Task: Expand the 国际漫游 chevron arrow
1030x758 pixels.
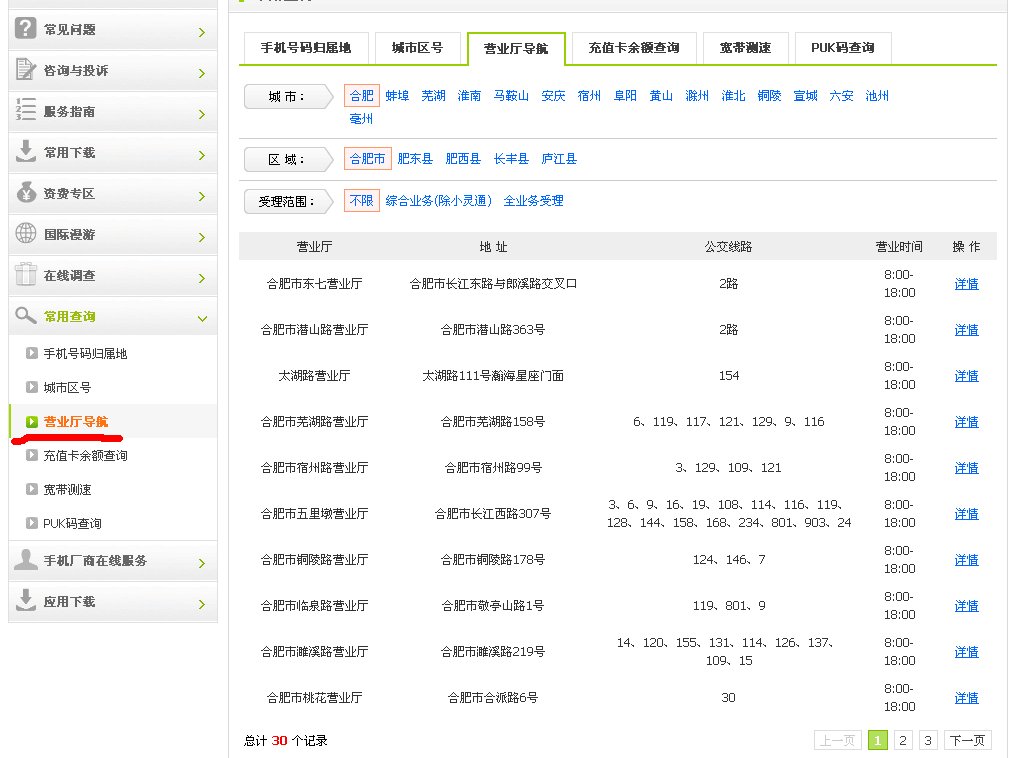Action: 202,237
